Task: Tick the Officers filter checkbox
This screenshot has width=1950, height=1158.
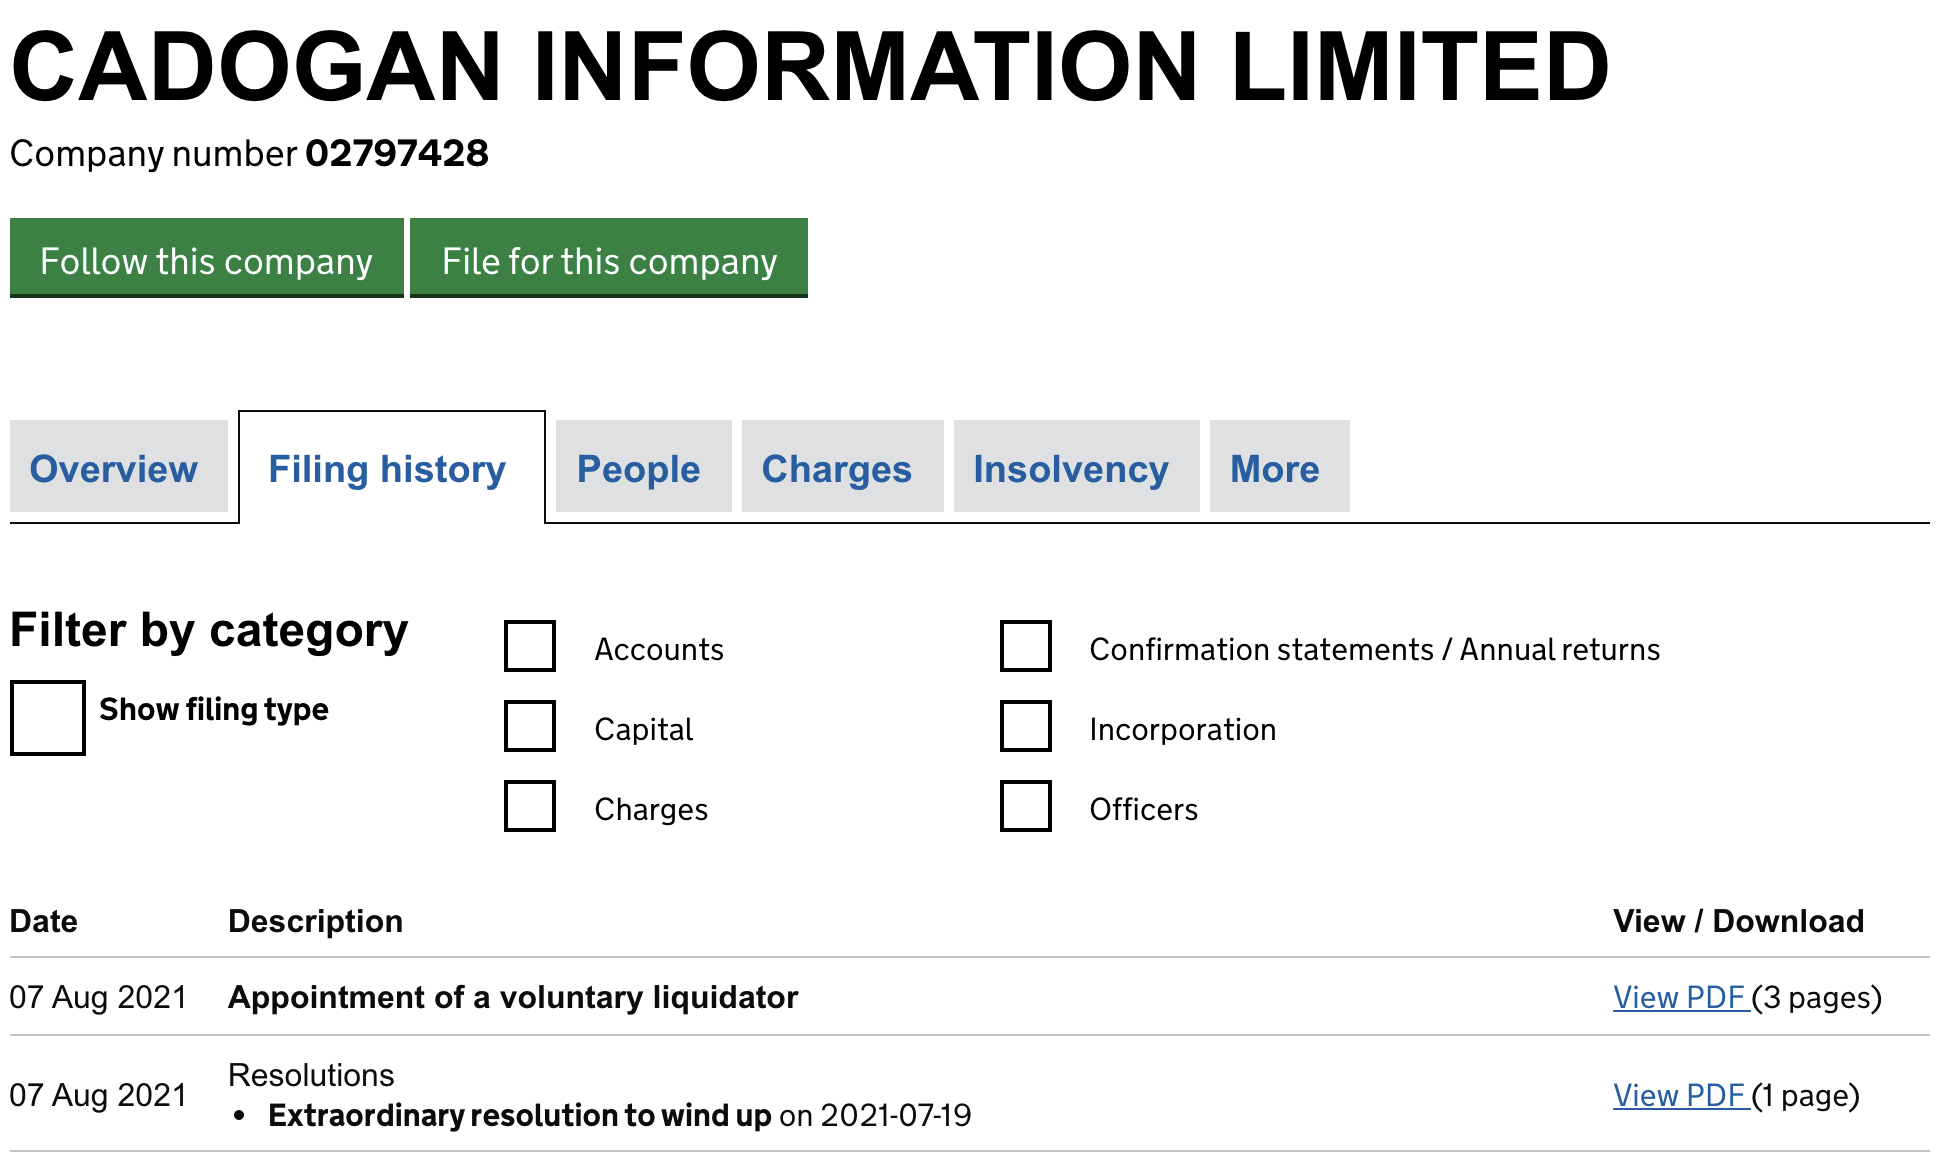Action: pos(1026,806)
